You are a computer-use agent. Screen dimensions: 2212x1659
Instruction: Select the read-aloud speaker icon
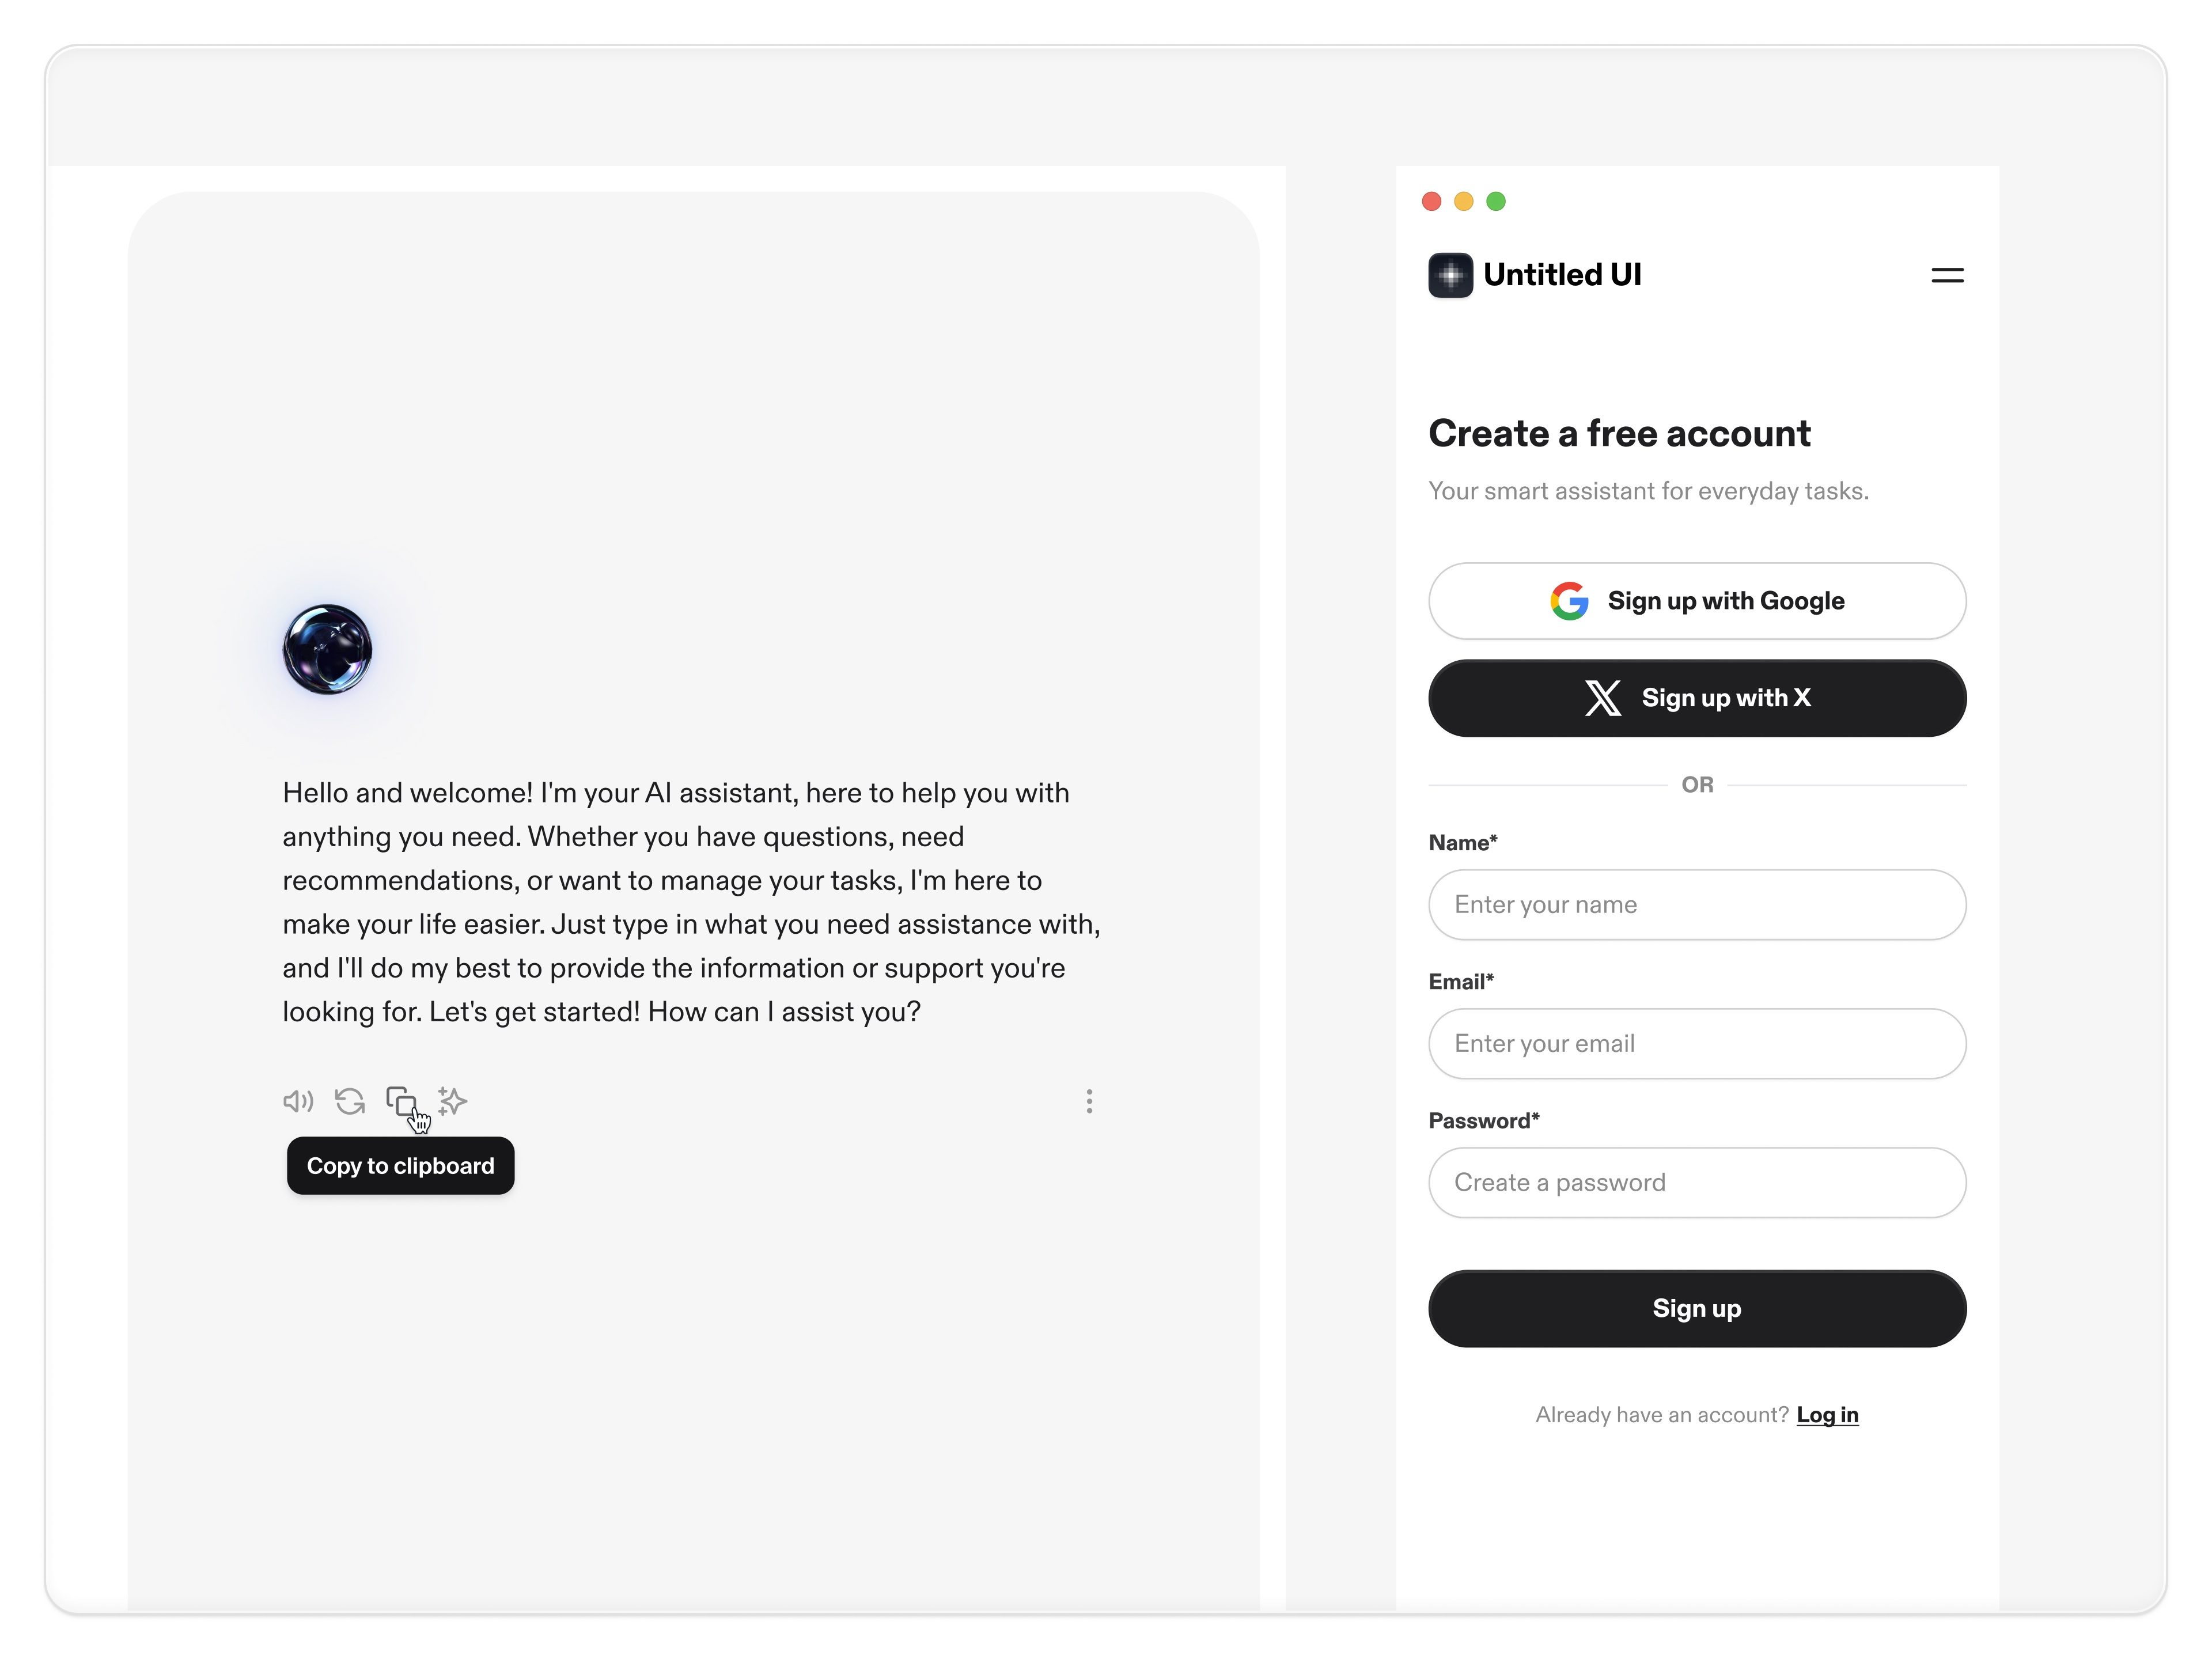[297, 1101]
